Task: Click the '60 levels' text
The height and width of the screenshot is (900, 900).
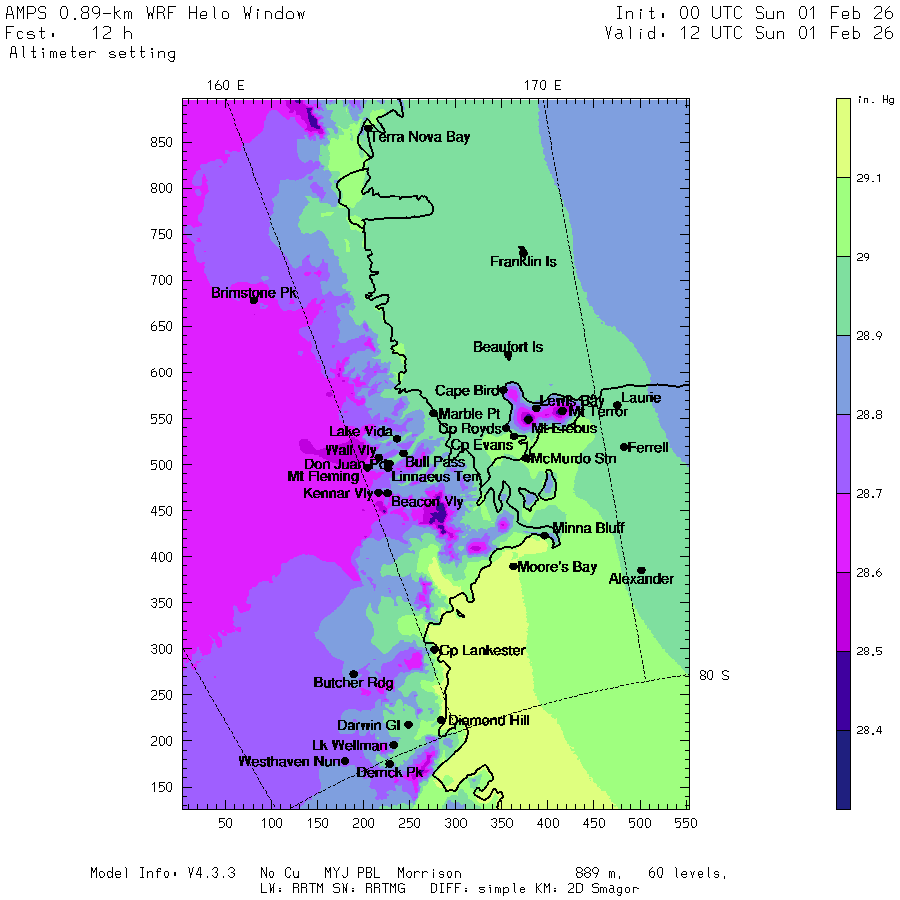Action: click(x=688, y=874)
